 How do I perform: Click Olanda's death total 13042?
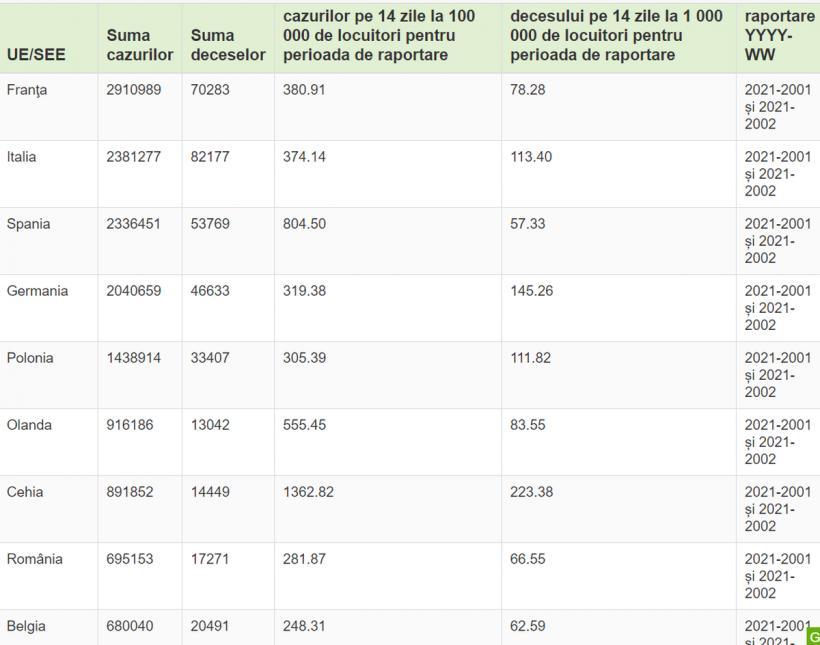pyautogui.click(x=210, y=425)
